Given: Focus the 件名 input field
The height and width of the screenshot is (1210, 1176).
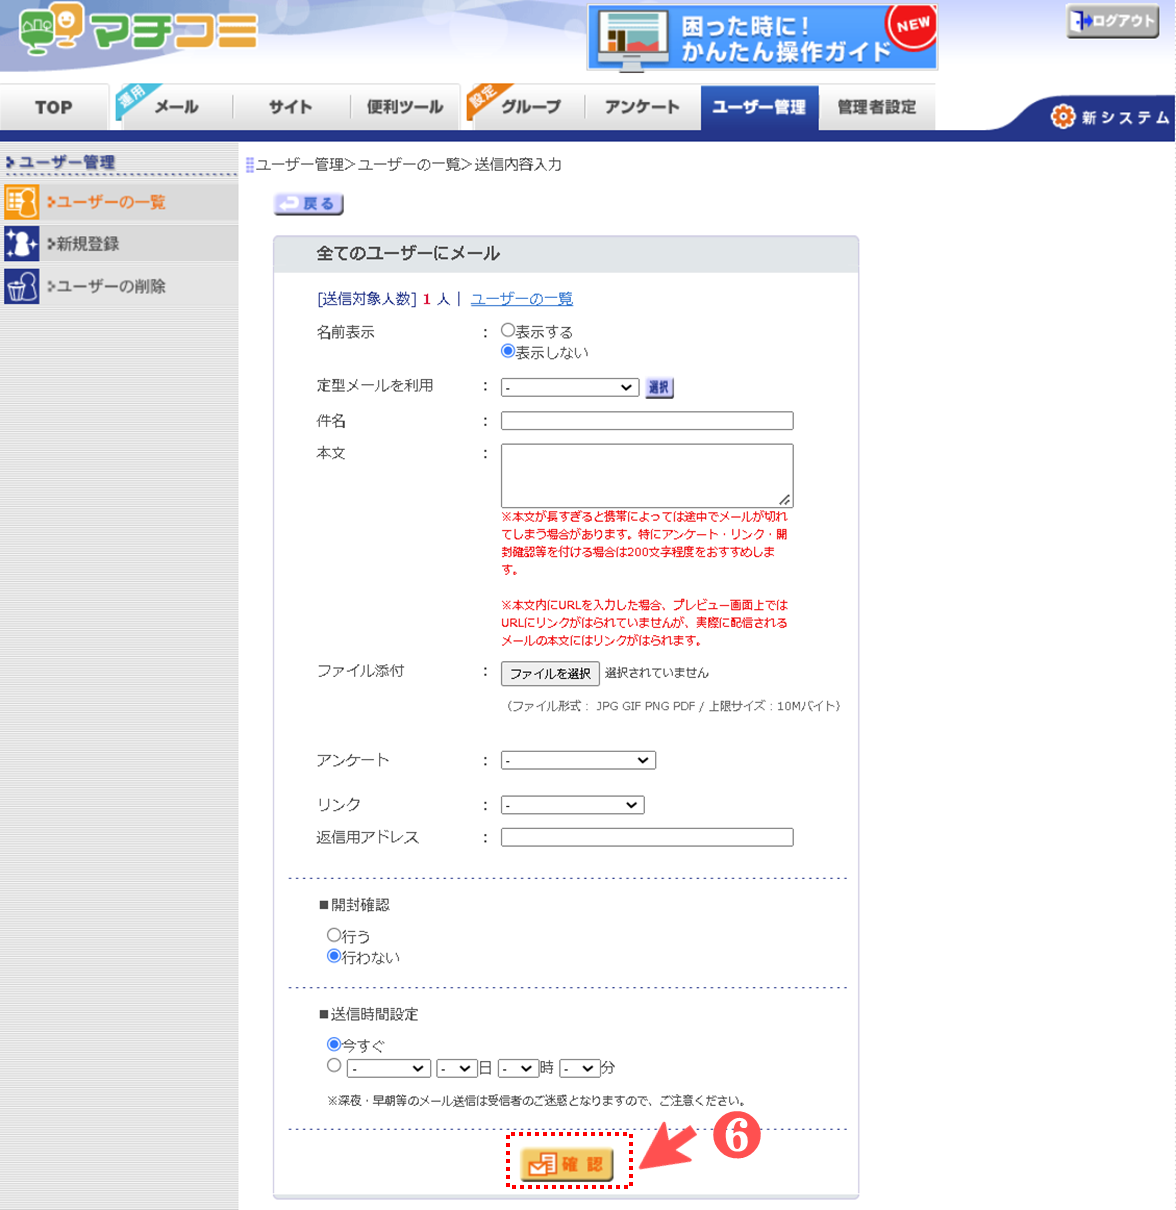Looking at the screenshot, I should 647,421.
